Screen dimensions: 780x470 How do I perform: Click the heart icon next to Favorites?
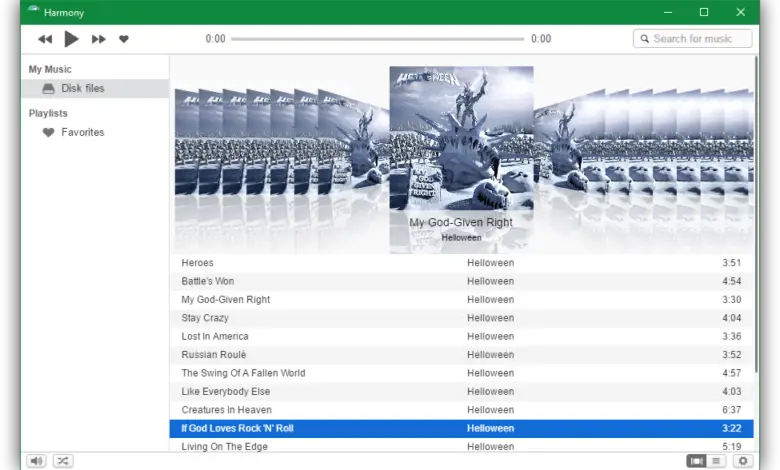point(48,132)
